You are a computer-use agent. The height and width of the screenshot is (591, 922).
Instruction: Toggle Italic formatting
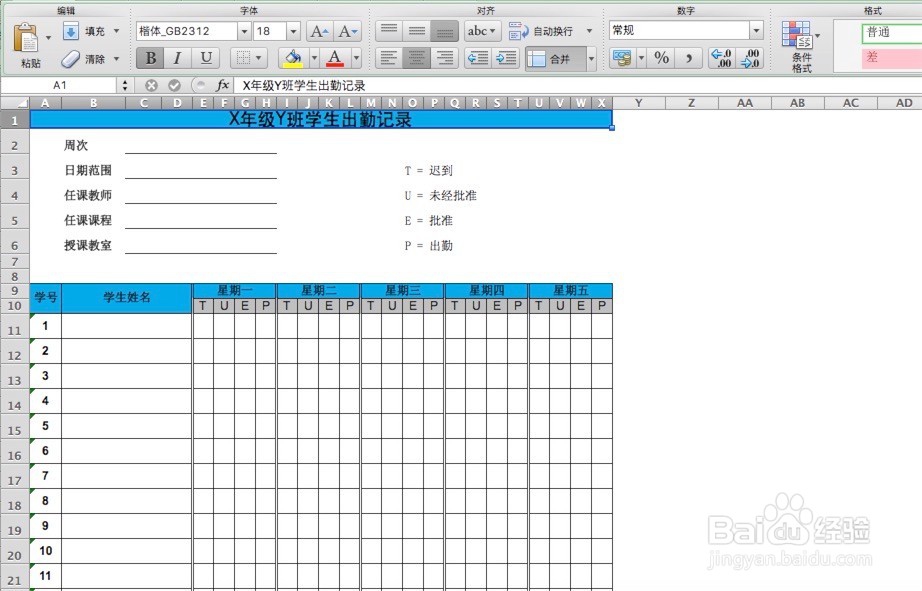(178, 58)
